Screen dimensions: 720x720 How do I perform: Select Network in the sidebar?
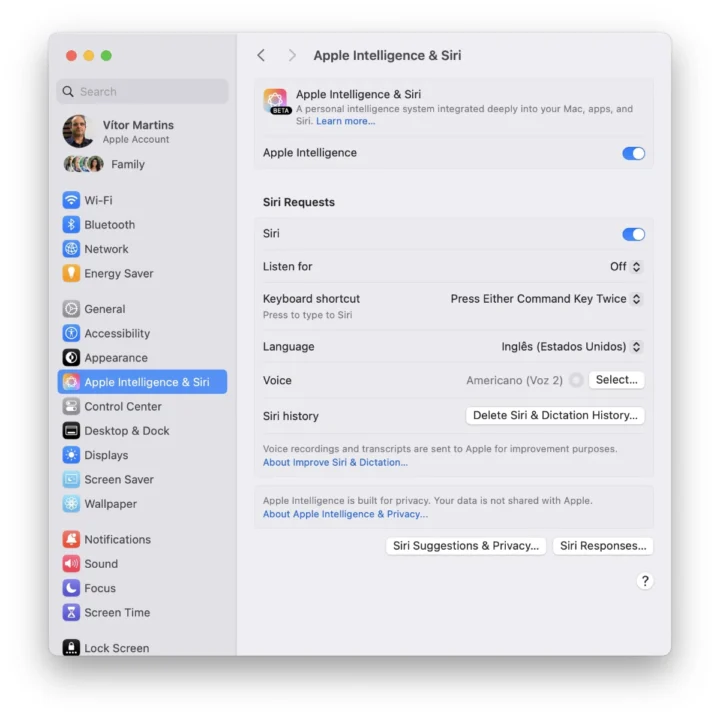(x=142, y=249)
